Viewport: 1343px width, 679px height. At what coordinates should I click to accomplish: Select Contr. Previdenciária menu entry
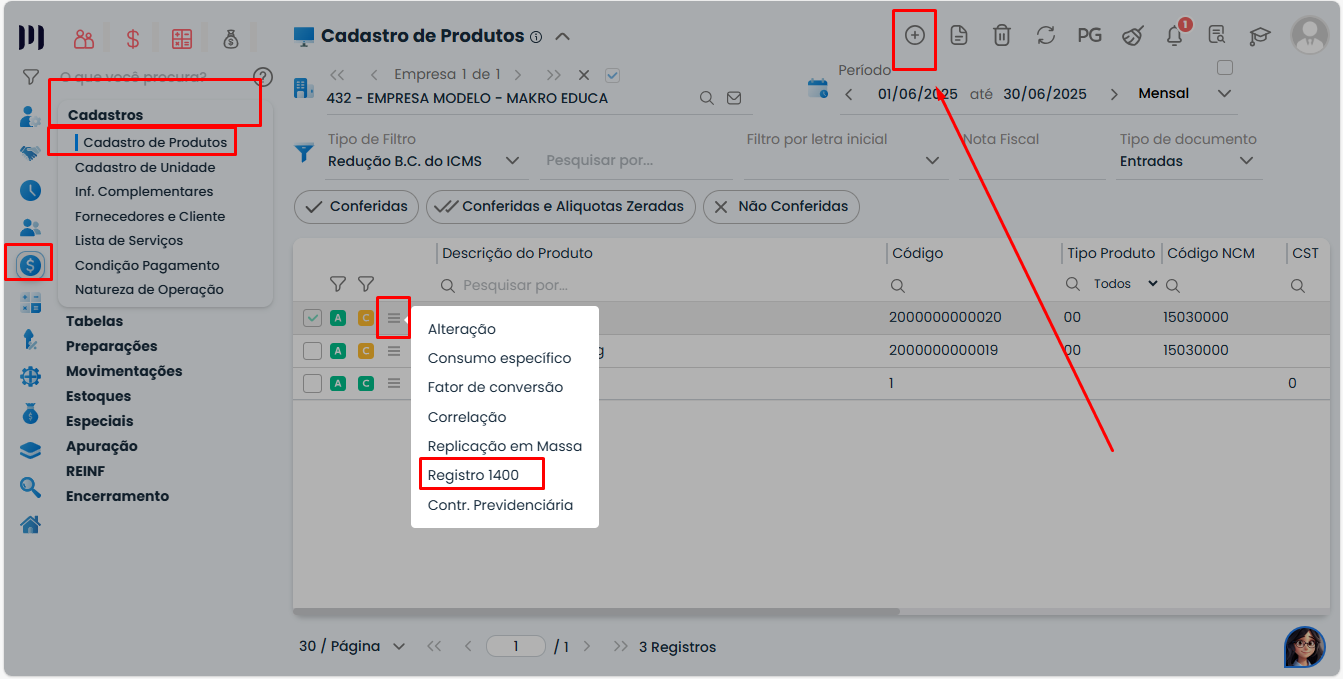[501, 505]
